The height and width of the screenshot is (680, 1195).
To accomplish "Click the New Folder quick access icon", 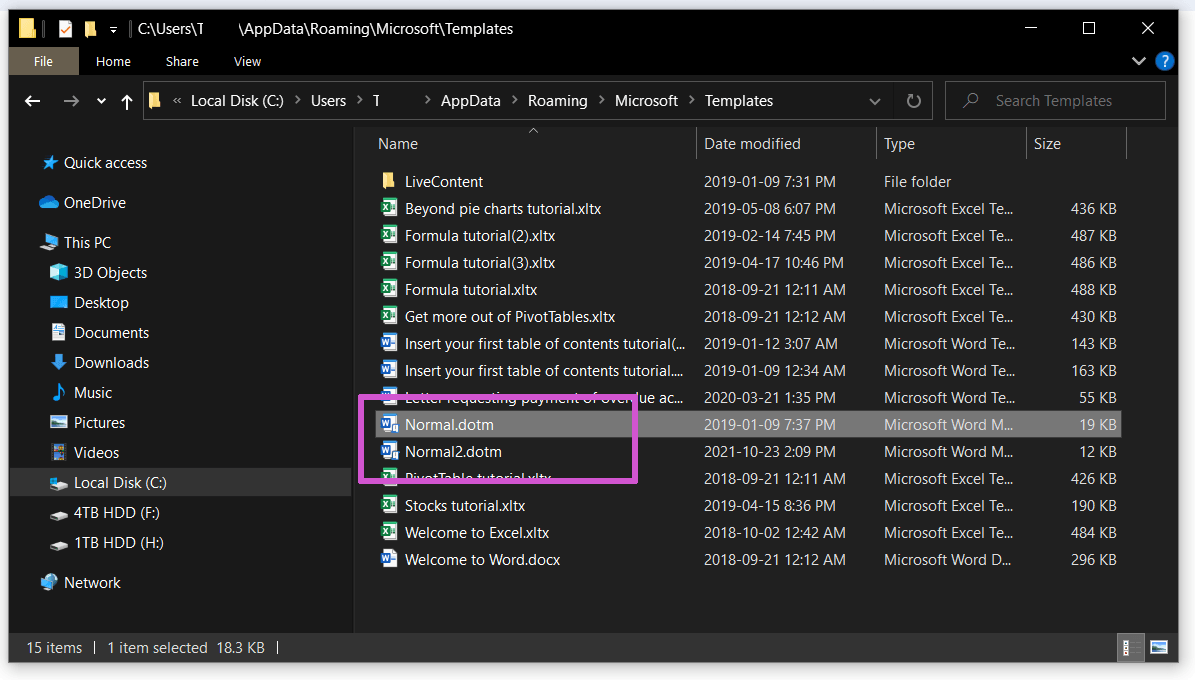I will pos(90,29).
